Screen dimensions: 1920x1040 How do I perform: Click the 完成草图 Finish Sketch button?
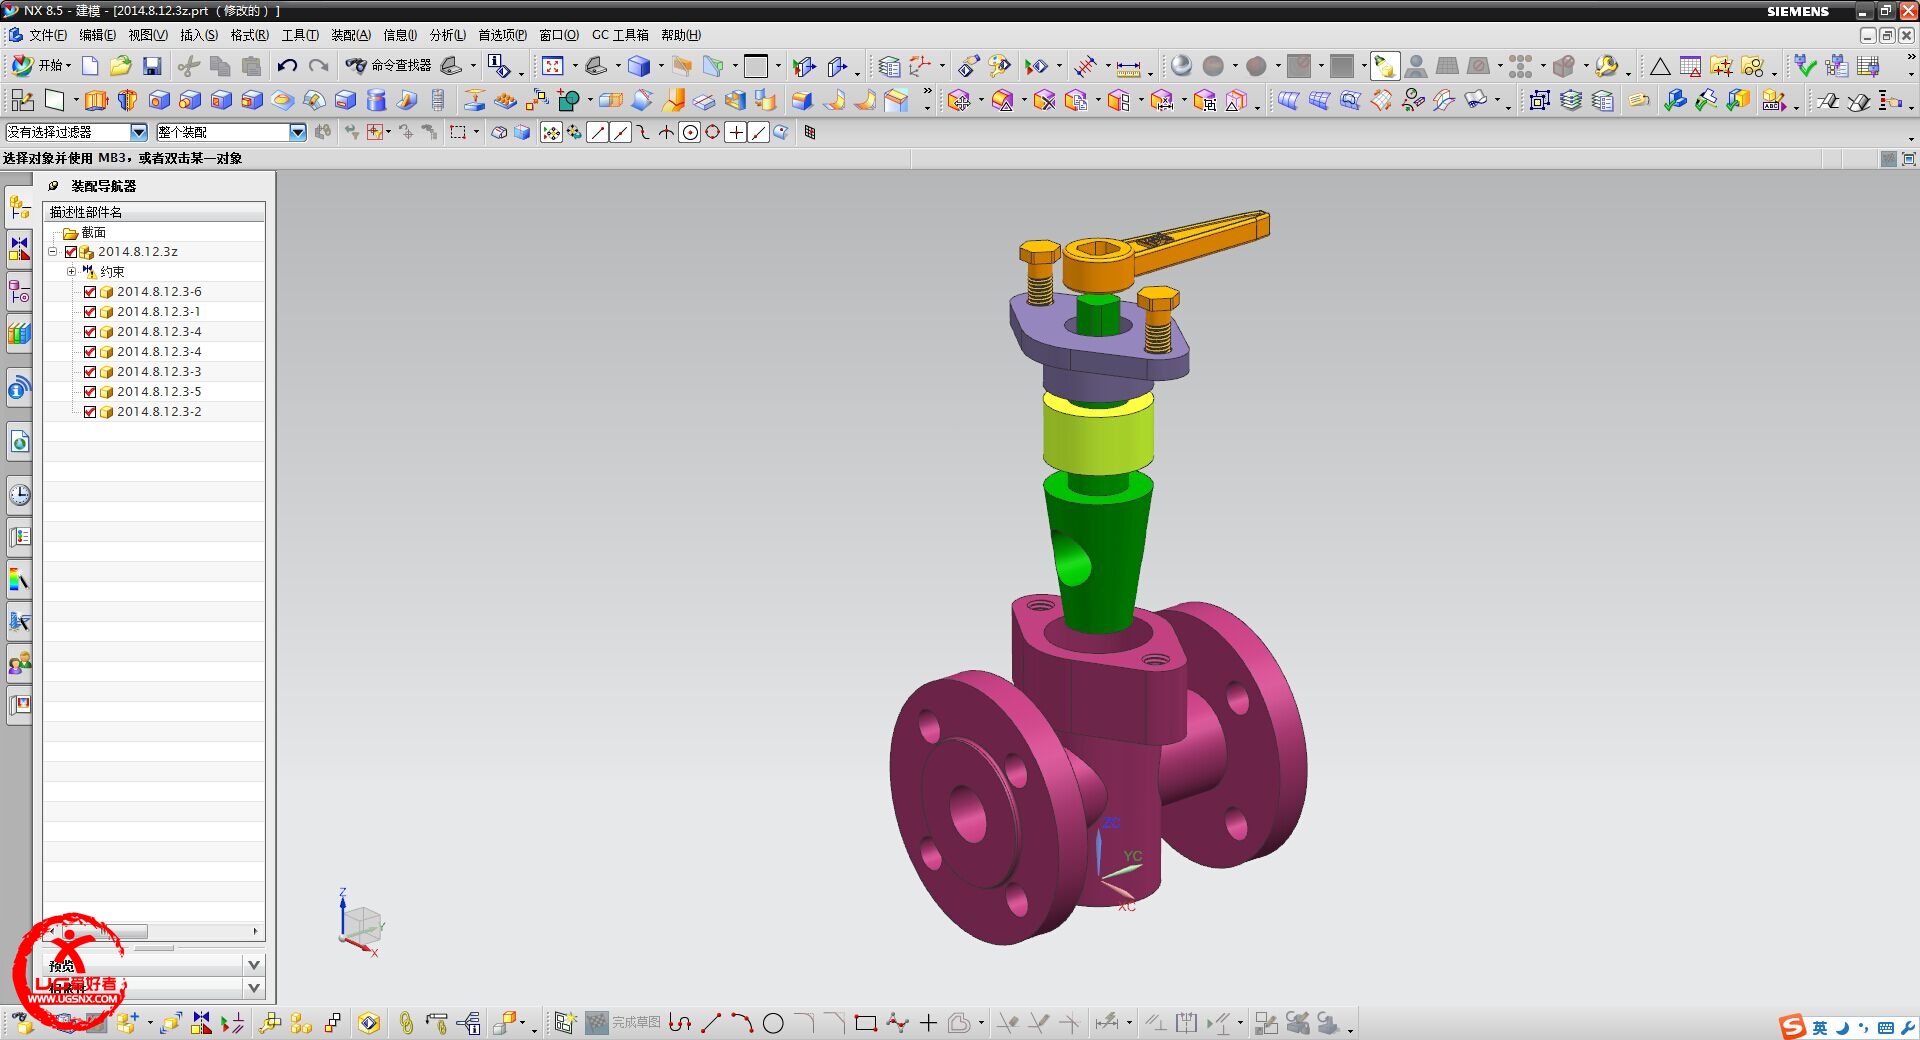(x=623, y=1023)
